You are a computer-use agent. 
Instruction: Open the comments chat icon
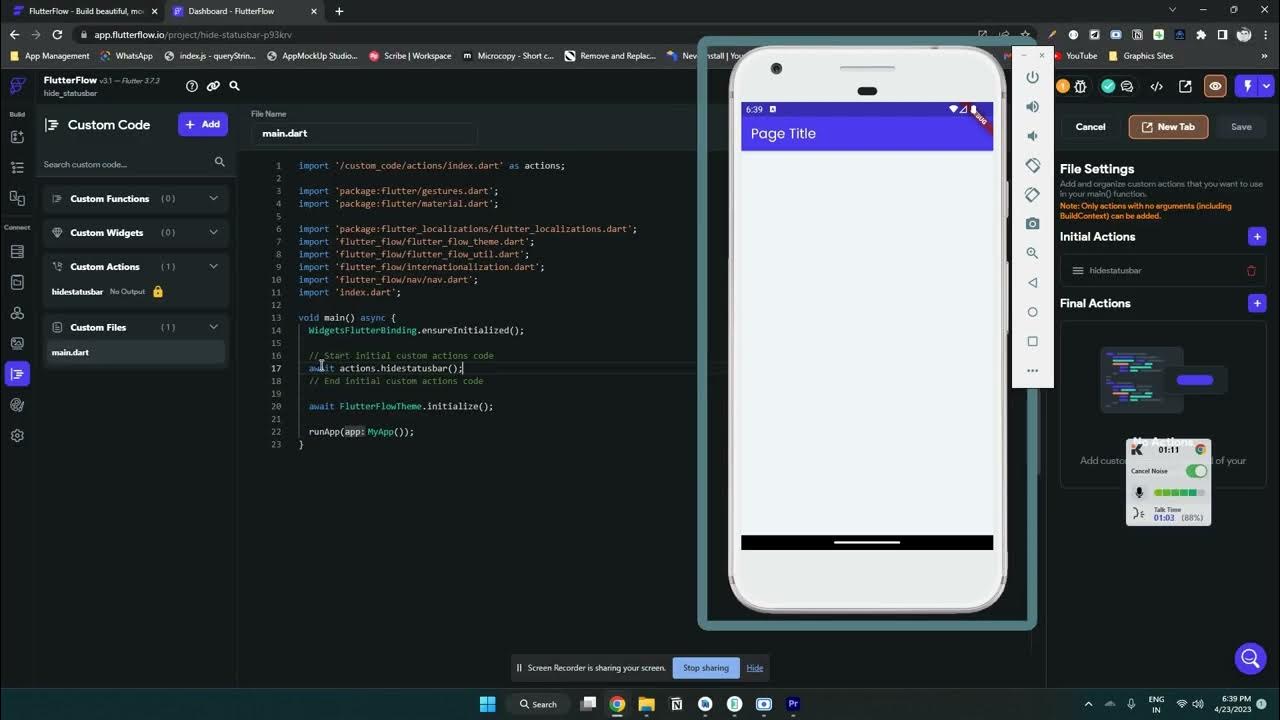[1127, 86]
